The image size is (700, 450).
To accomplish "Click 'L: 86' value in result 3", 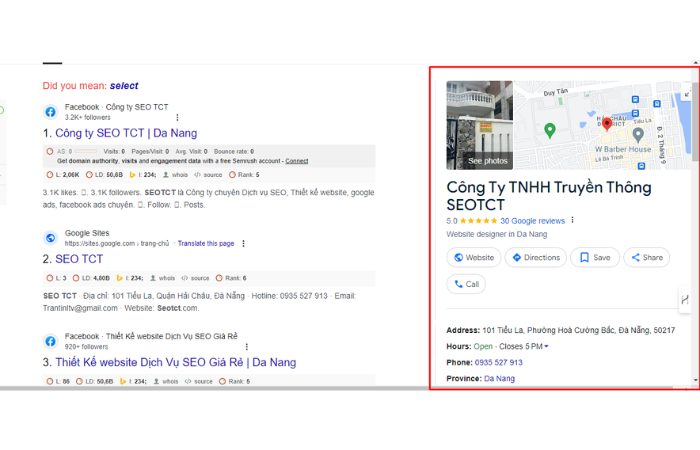I will (62, 382).
